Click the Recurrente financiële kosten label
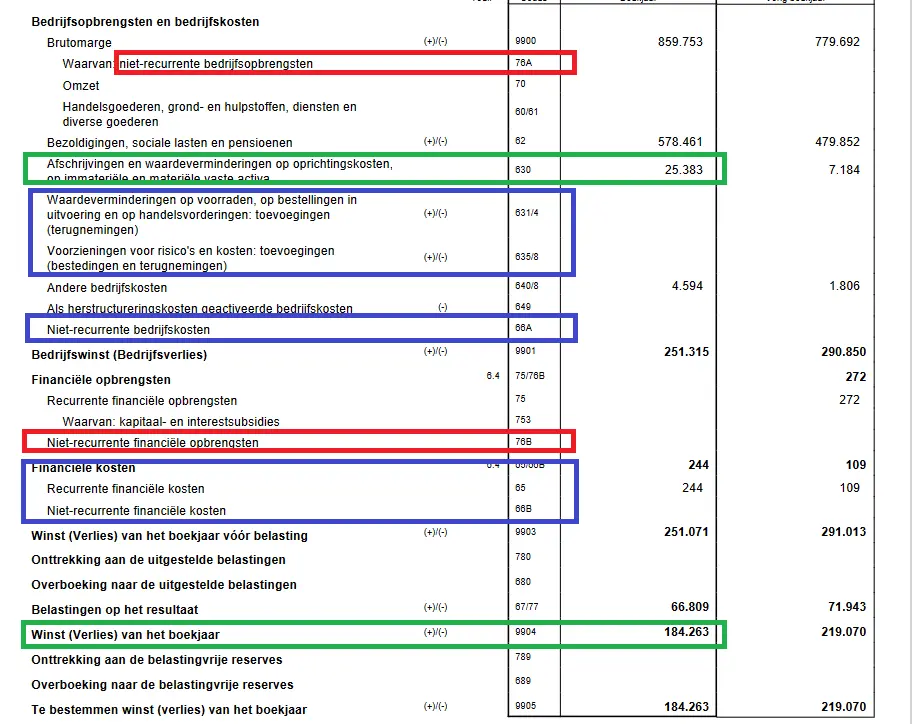This screenshot has height=724, width=912. point(126,489)
